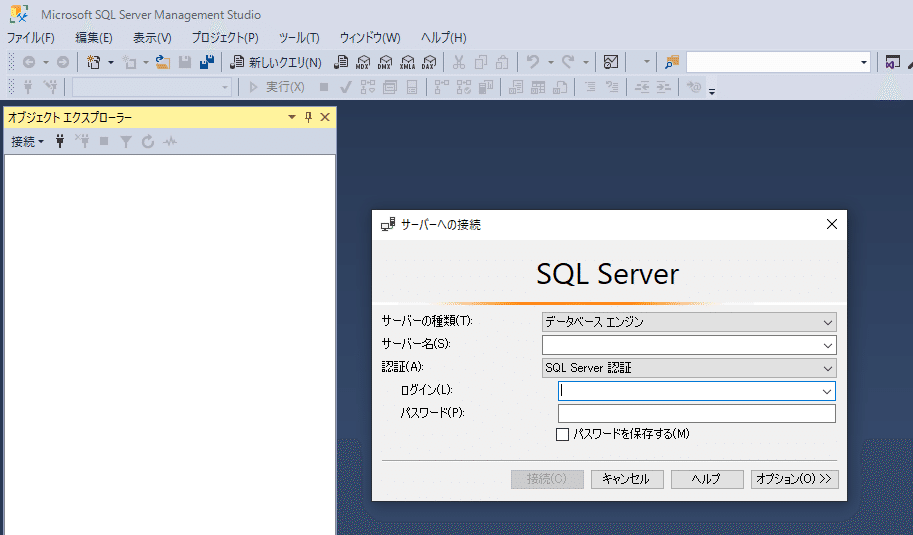Click the Activity Monitor pulse icon in Object Explorer
The width and height of the screenshot is (913, 535).
169,141
